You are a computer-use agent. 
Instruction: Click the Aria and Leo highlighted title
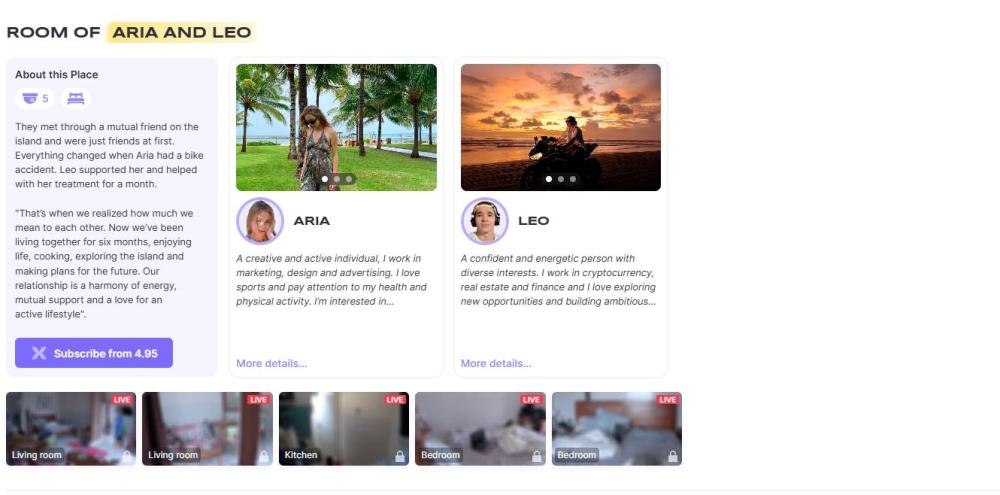click(181, 32)
